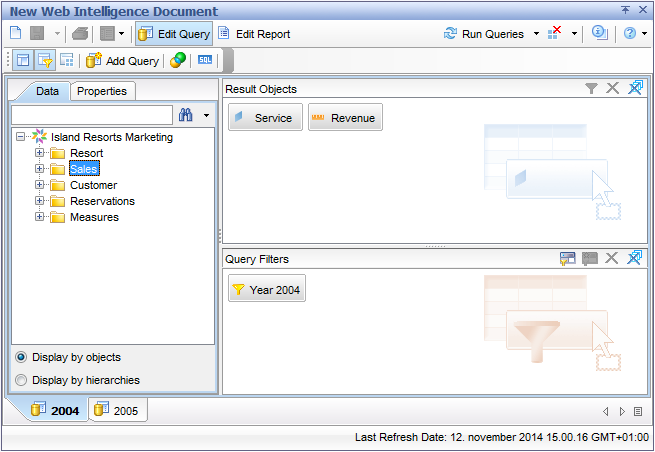Expand the Resort folder in tree

coord(40,153)
